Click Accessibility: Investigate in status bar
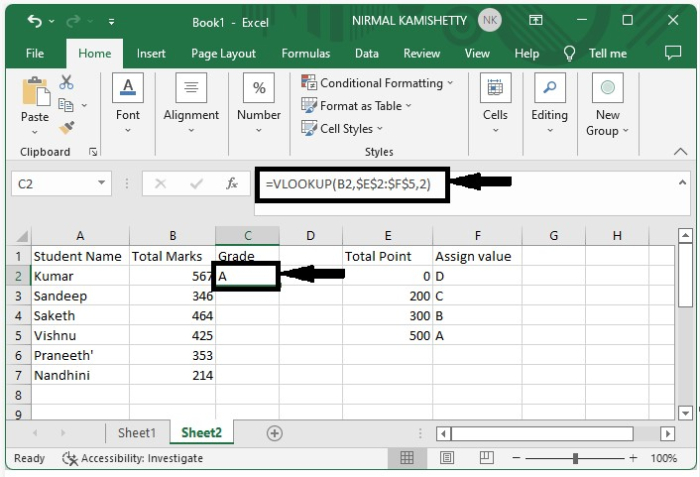This screenshot has width=700, height=477. 133,458
